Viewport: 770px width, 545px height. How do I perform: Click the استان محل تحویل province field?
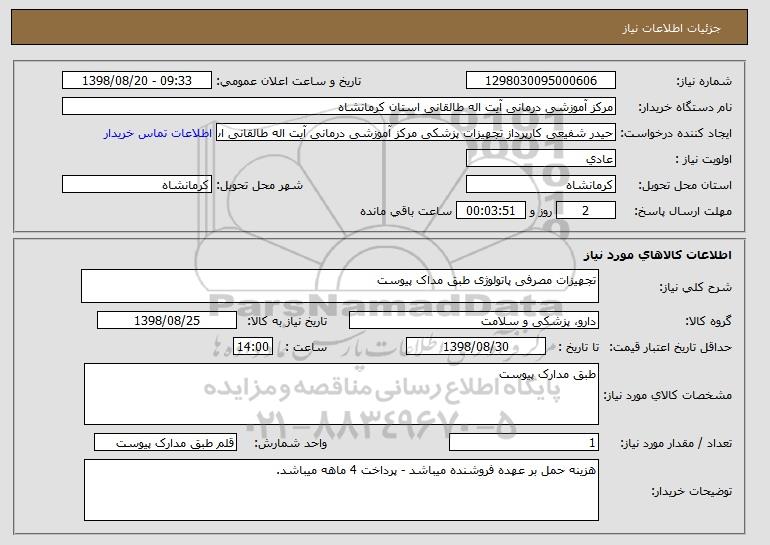[541, 185]
